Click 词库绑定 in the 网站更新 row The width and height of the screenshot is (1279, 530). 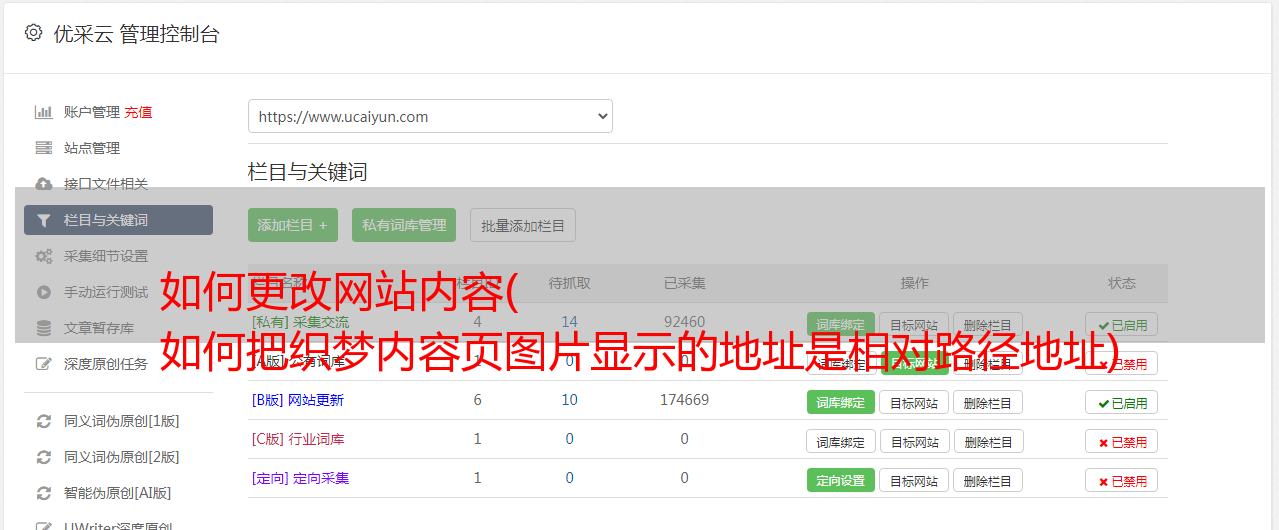pos(840,402)
